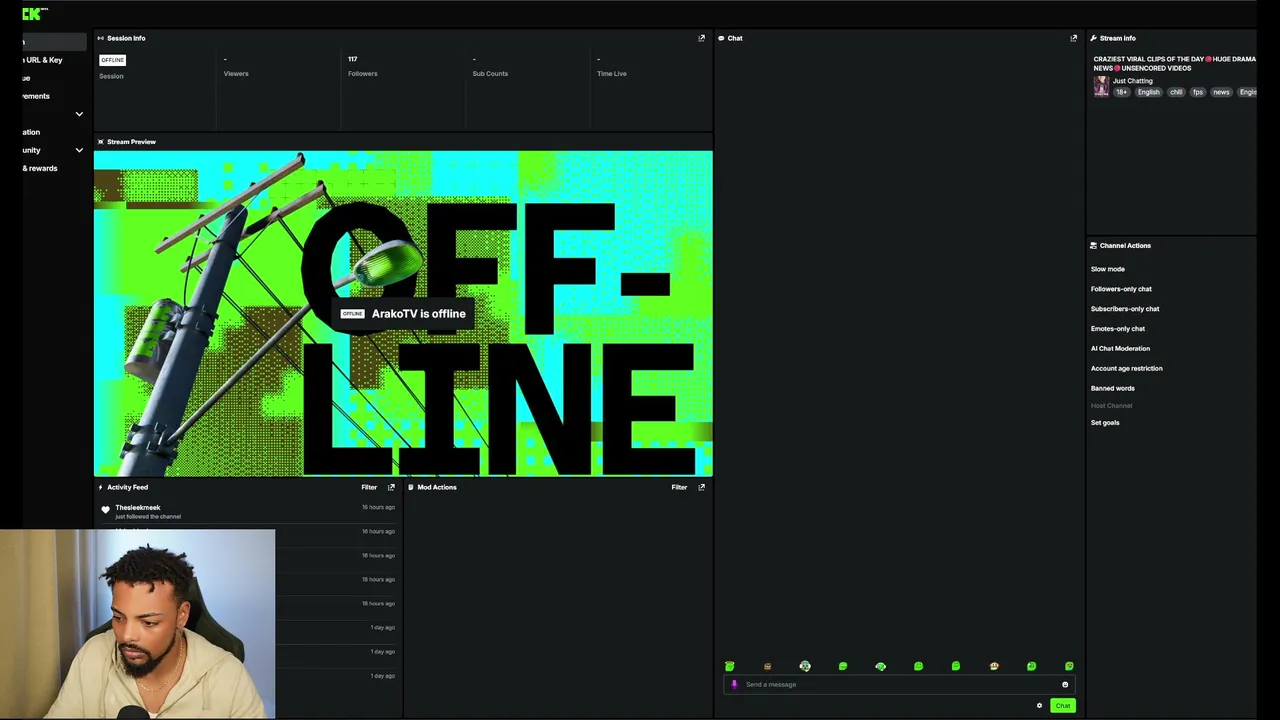Open Set goals channel action

(1105, 422)
